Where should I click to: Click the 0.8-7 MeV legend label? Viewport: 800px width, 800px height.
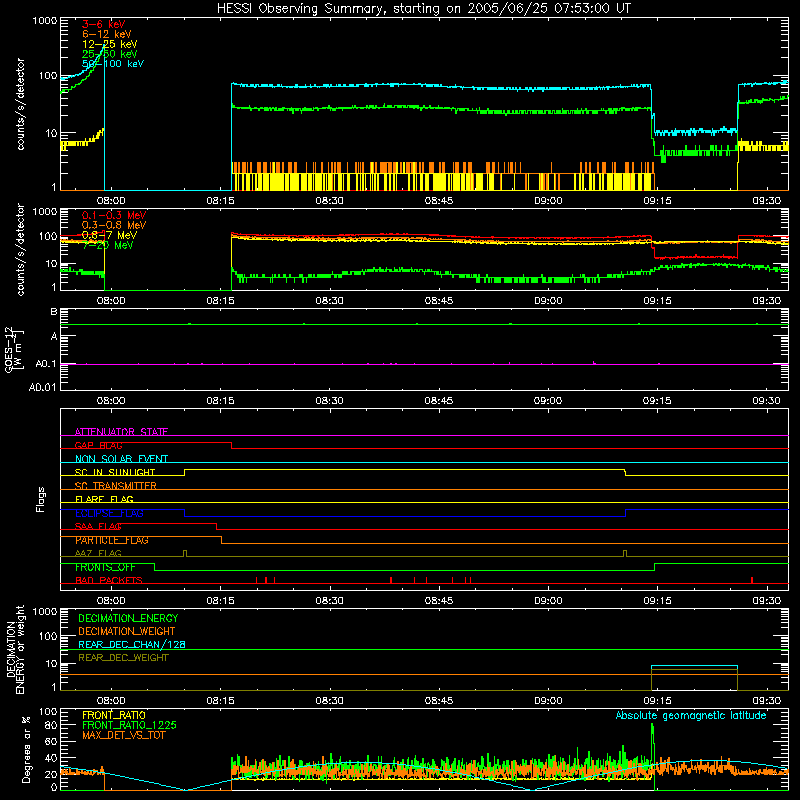pos(110,235)
